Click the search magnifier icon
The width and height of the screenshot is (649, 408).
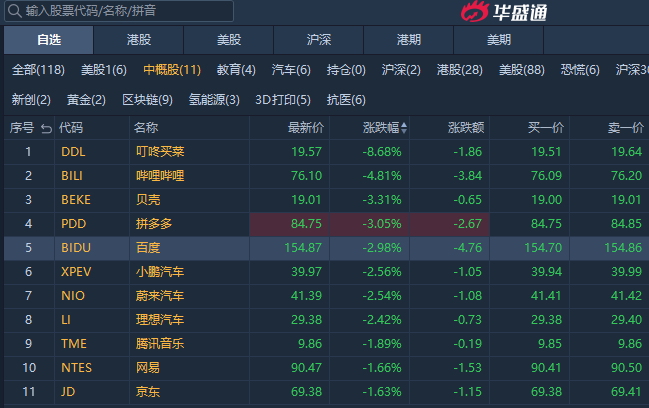coord(14,11)
